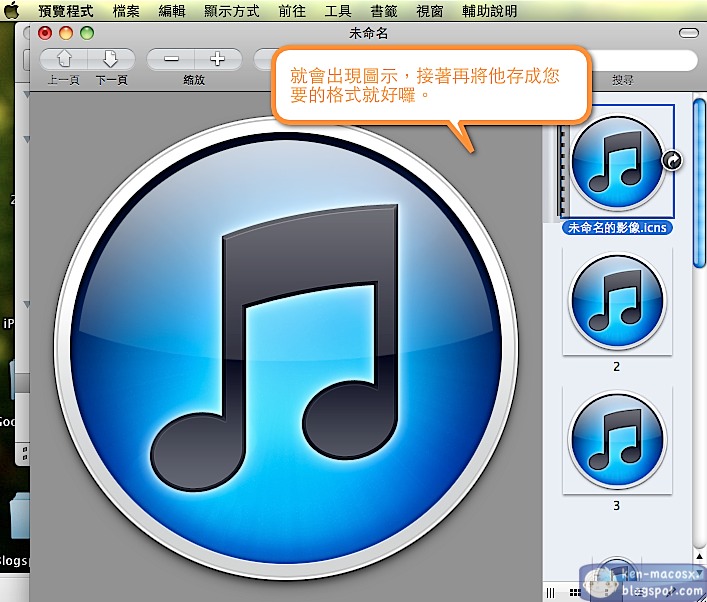Open the 輔助說明 menu
Screen dimensions: 707x602
490,11
